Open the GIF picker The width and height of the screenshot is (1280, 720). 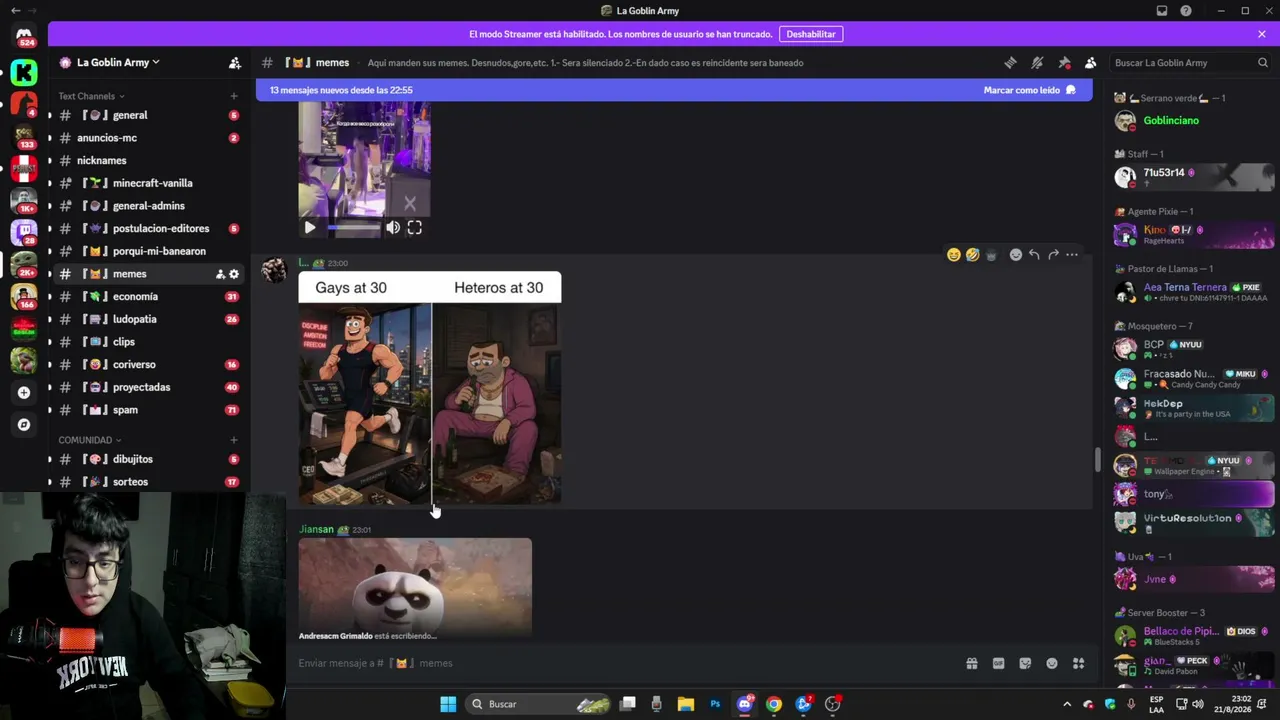click(998, 663)
